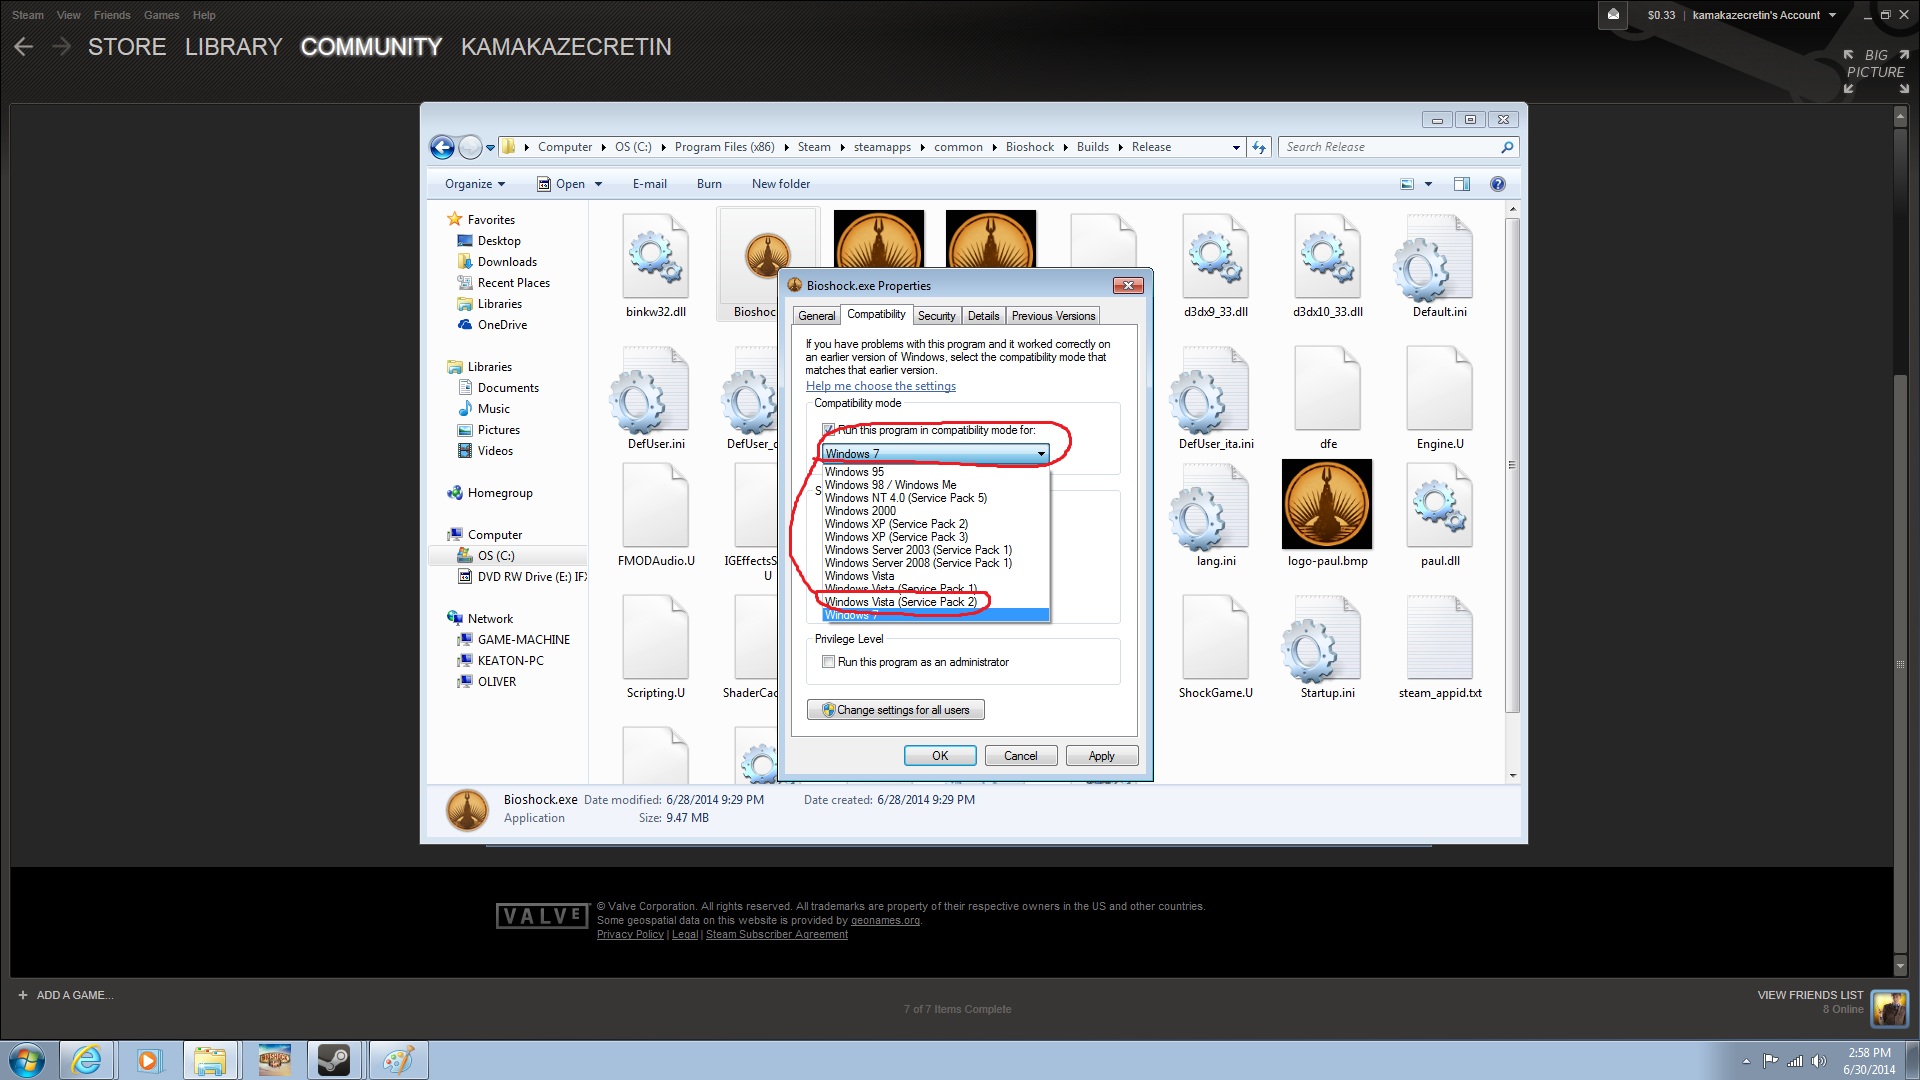
Task: Open the Steam inbox notification icon
Action: 1613,15
